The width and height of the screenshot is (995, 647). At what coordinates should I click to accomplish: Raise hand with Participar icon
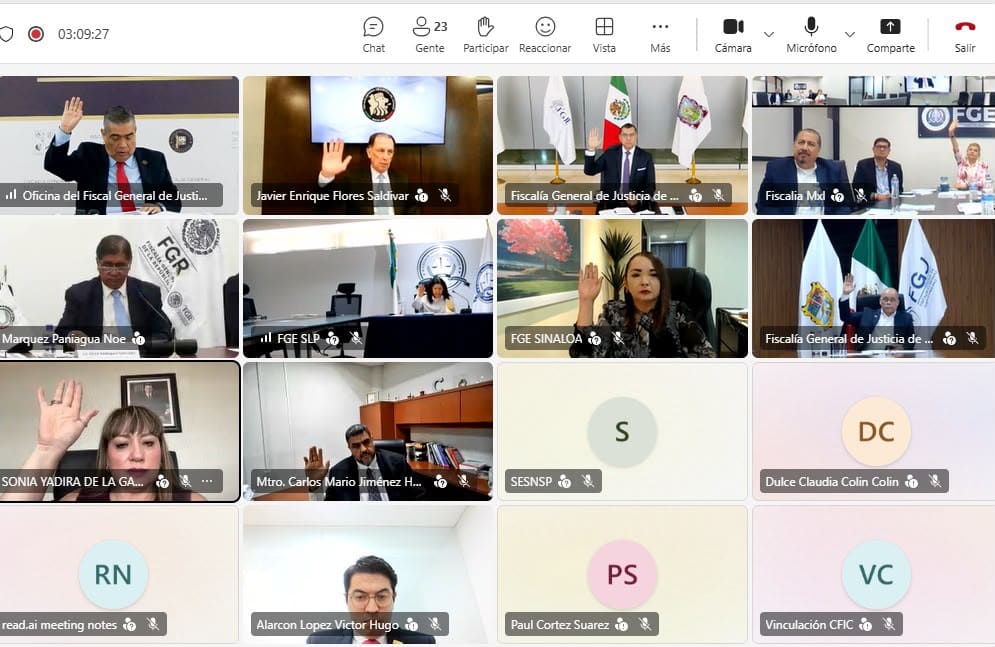click(x=485, y=35)
